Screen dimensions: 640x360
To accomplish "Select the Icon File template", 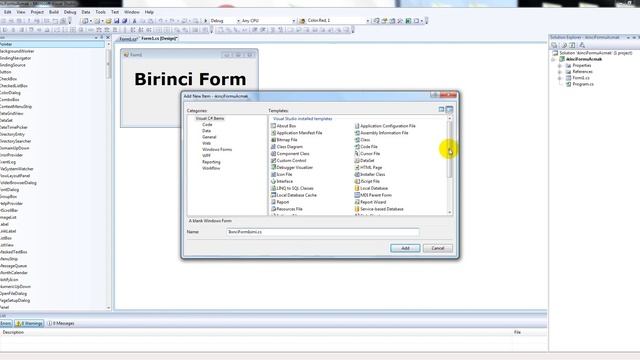I will pos(282,174).
